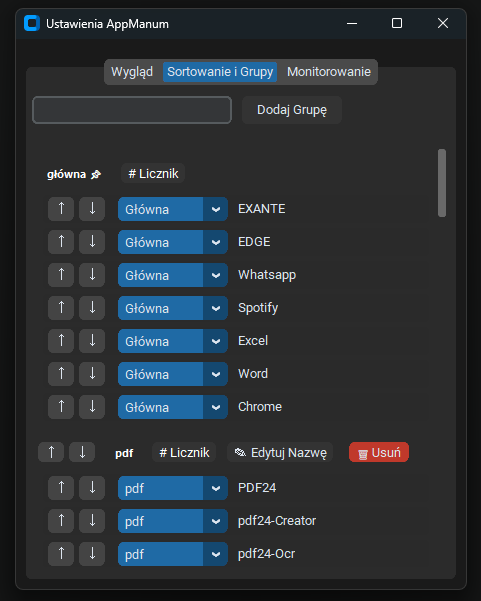The width and height of the screenshot is (481, 601).
Task: Click the pdf24-Ocr app name
Action: 267,554
